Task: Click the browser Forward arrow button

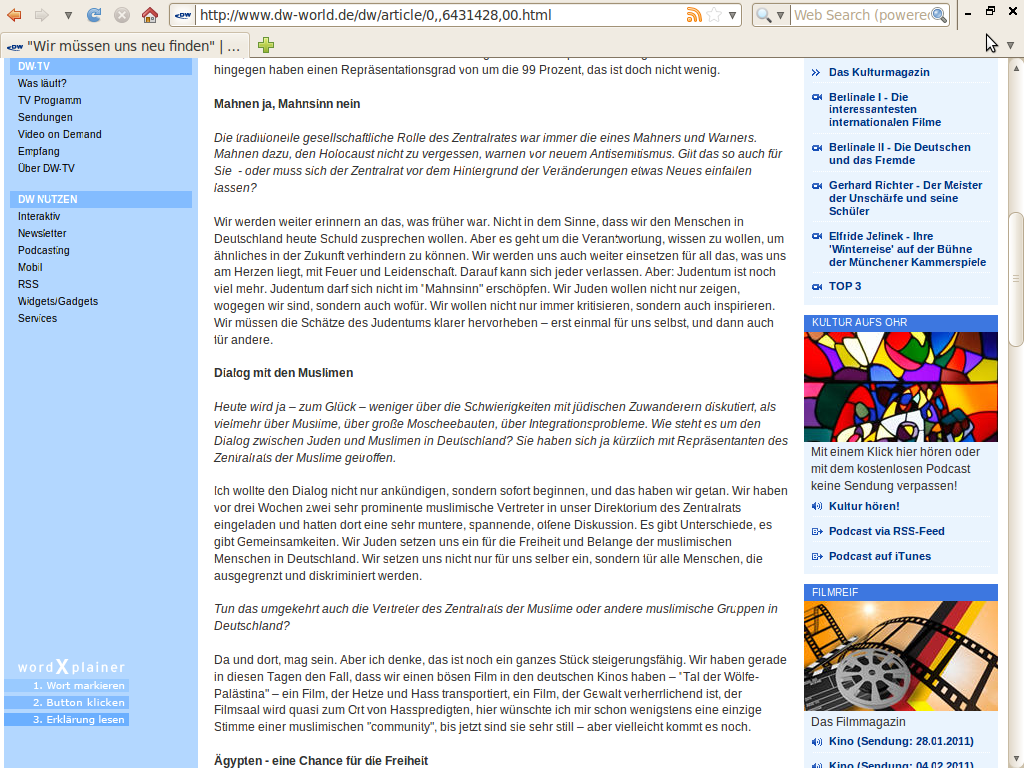Action: pos(41,15)
